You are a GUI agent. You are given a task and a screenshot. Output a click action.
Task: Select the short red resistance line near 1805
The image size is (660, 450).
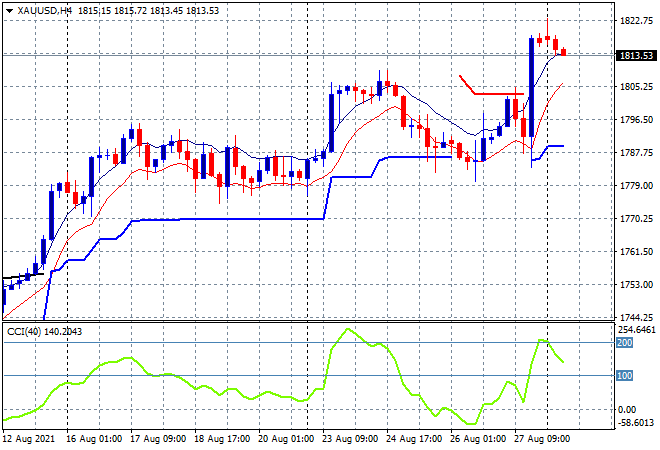tap(499, 93)
